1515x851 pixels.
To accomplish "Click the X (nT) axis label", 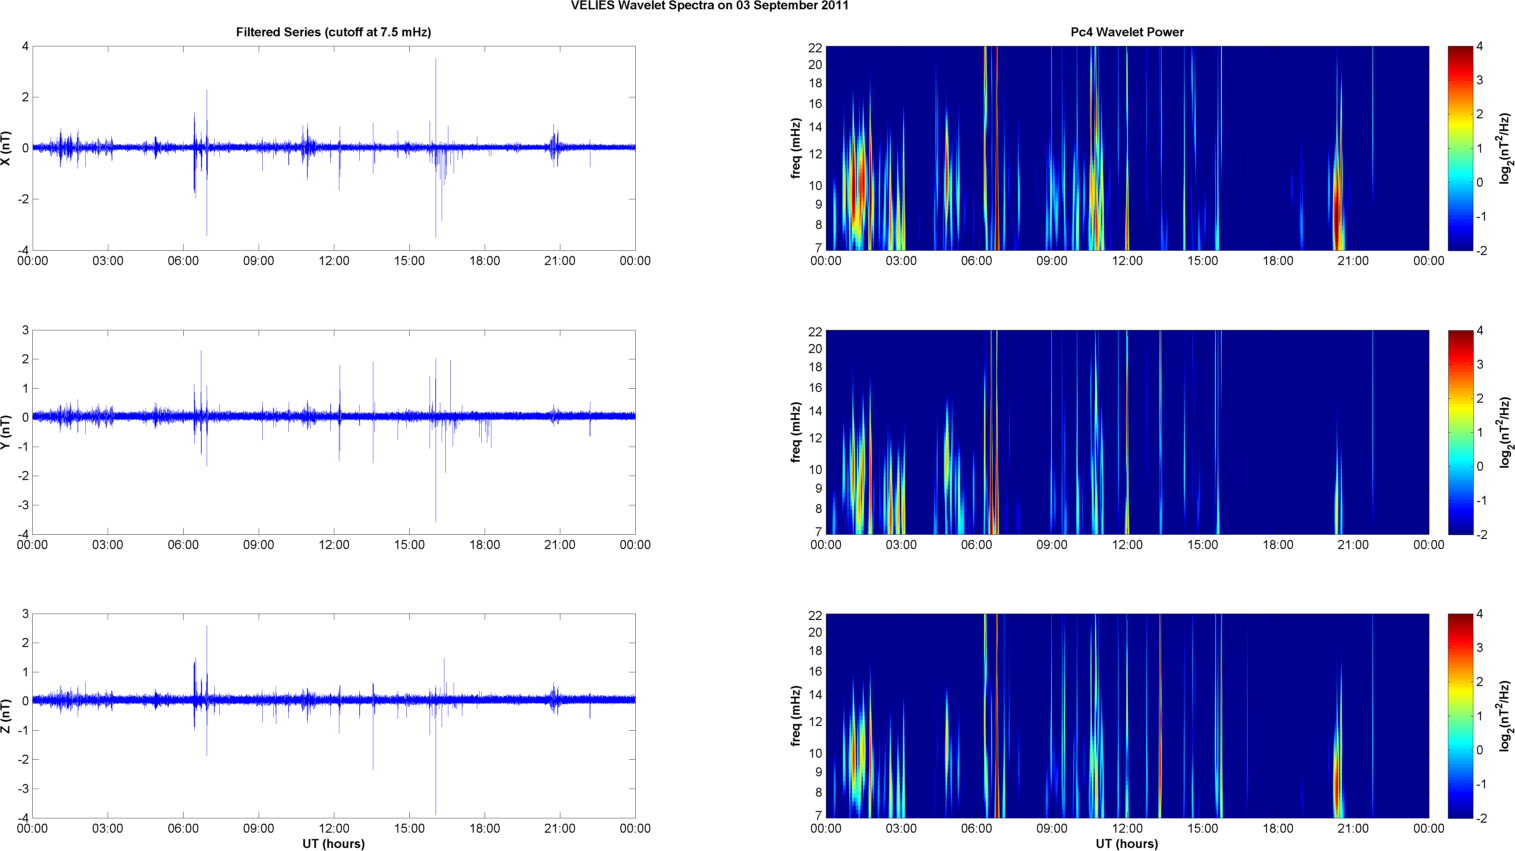I will click(x=7, y=148).
